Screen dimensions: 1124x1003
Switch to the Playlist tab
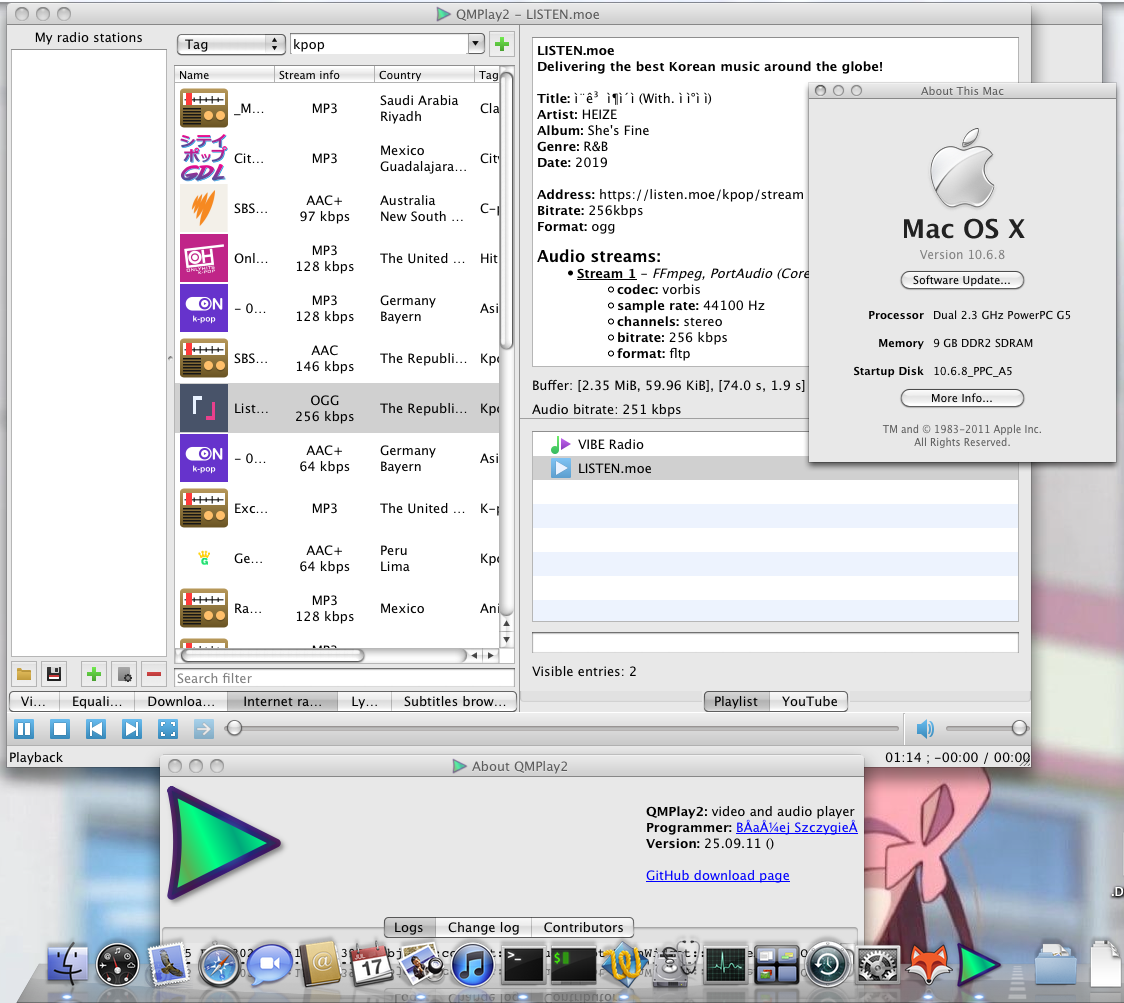(x=736, y=701)
